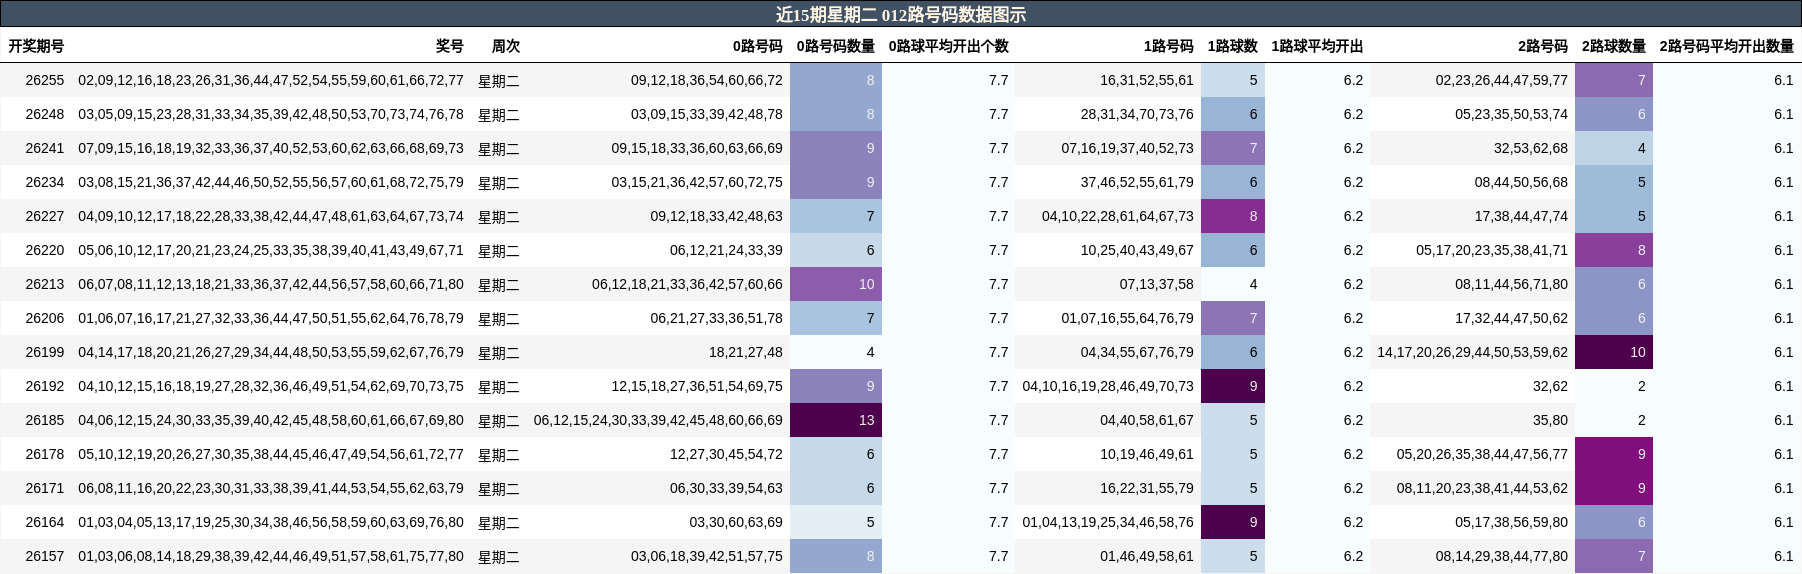The width and height of the screenshot is (1802, 574).
Task: Select issue number 26171
Action: [44, 488]
